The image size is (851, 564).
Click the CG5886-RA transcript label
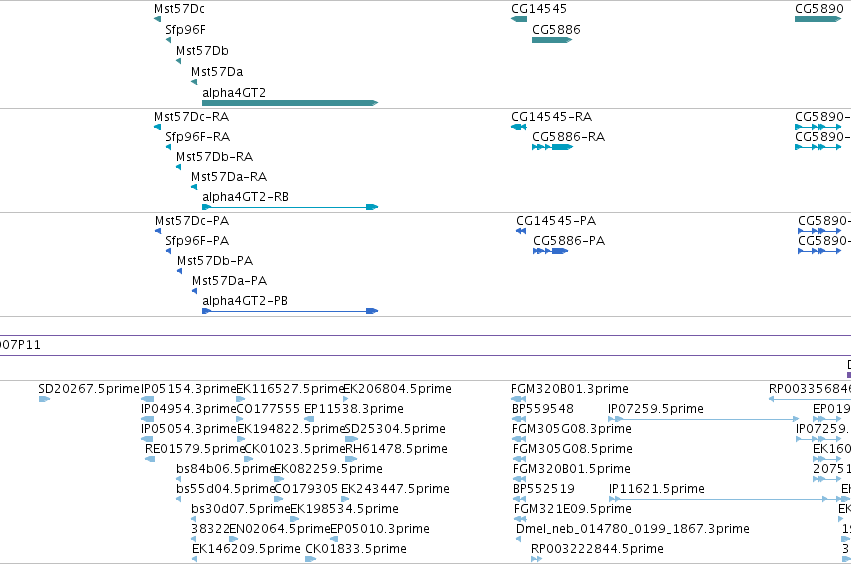click(568, 137)
